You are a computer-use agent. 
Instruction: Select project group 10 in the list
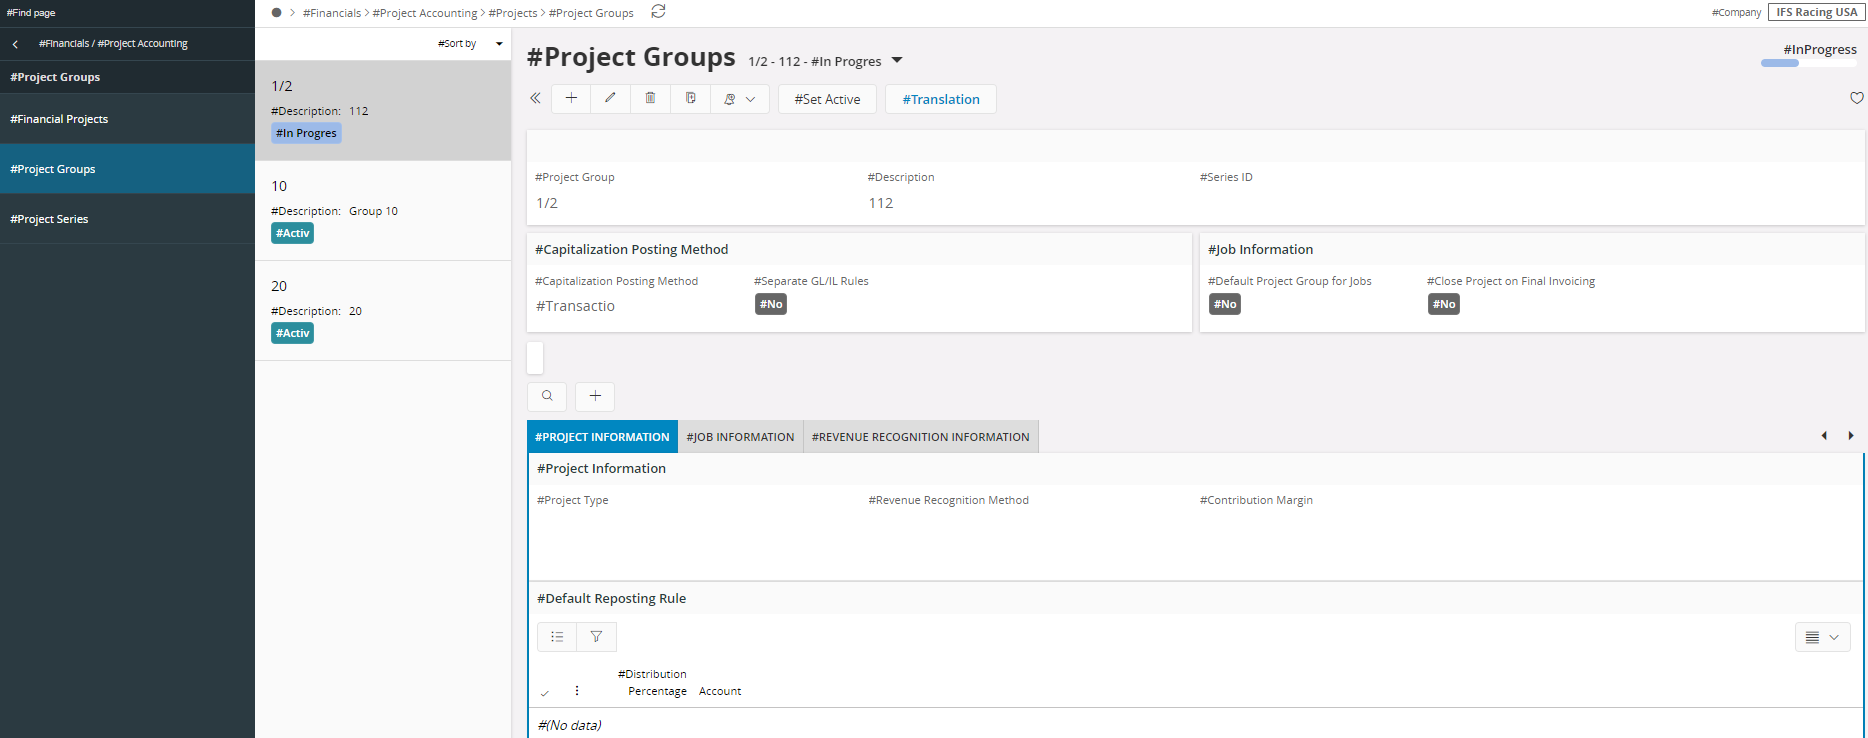(383, 210)
